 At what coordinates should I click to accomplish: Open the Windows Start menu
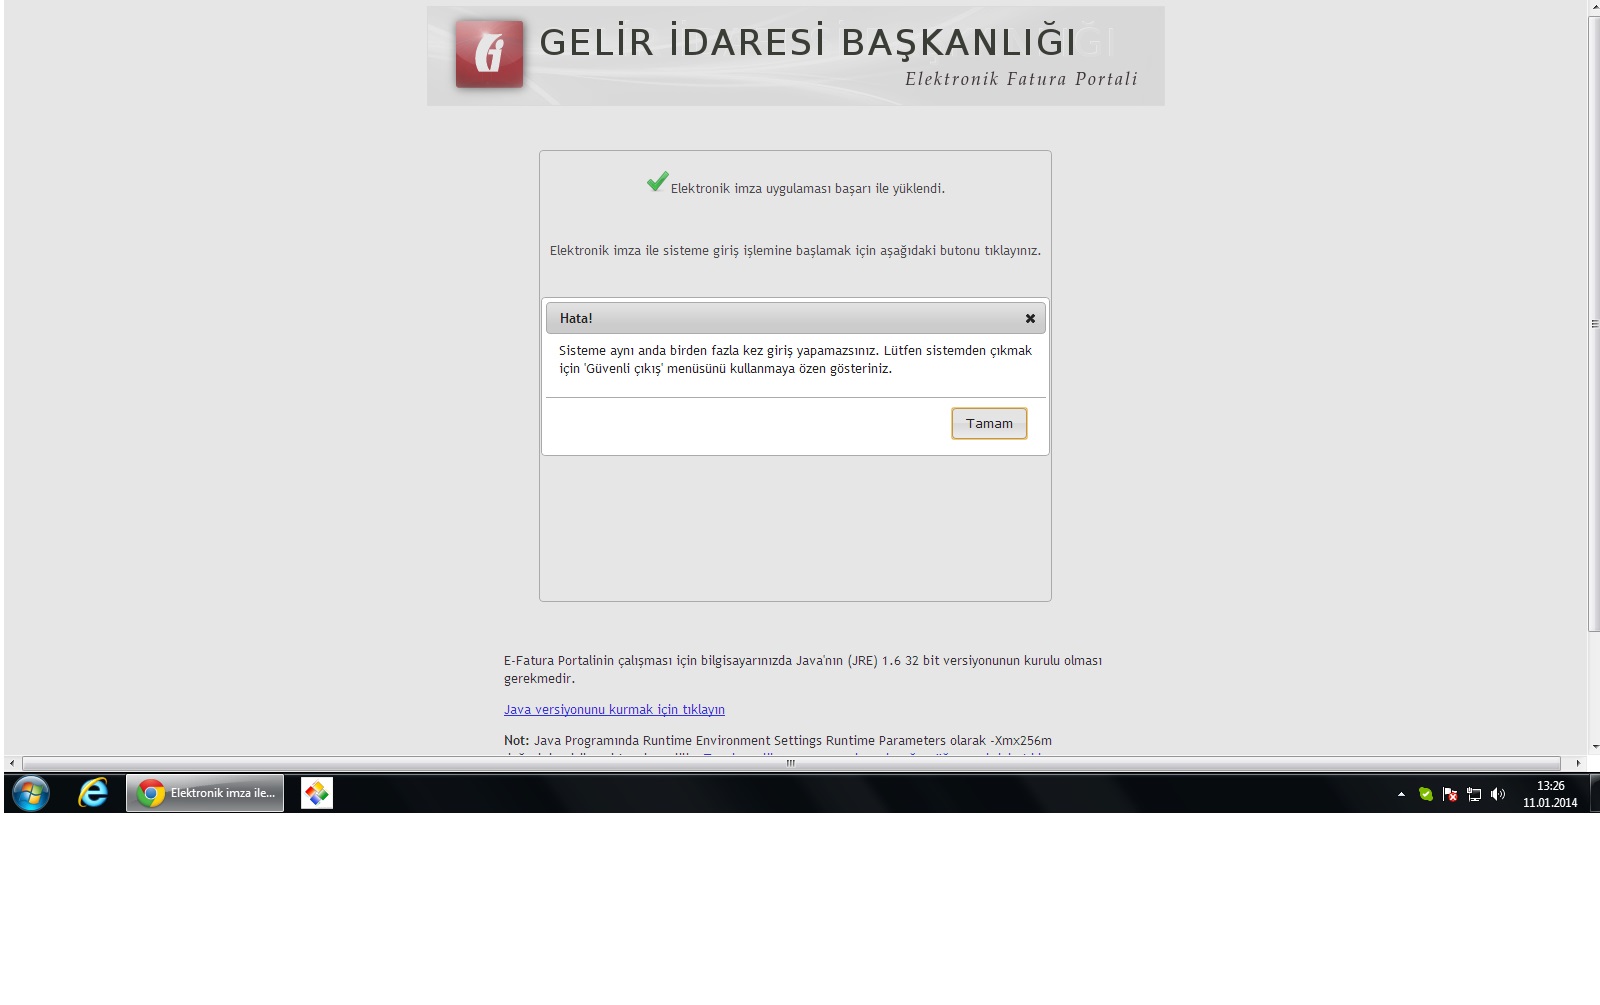pos(31,794)
